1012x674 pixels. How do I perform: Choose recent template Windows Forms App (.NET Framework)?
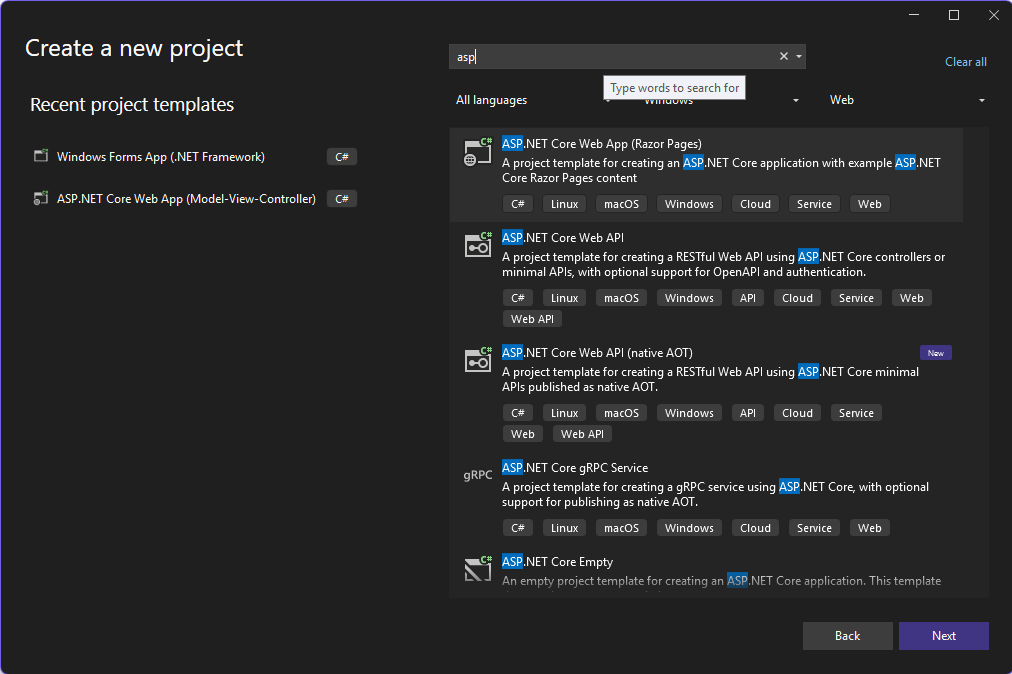(x=161, y=157)
